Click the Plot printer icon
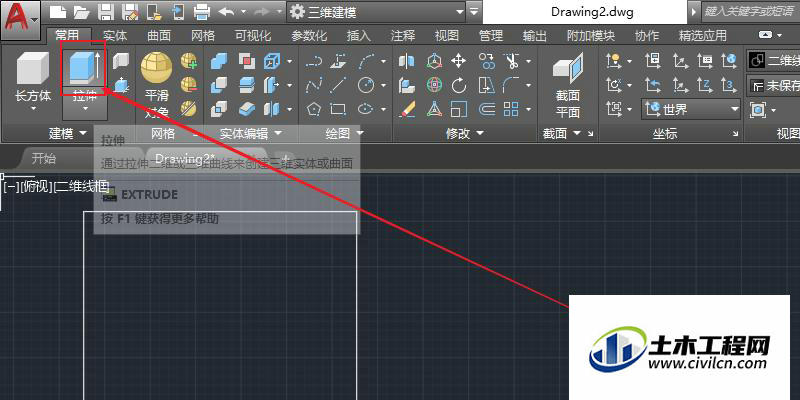800x400 pixels. (x=202, y=12)
